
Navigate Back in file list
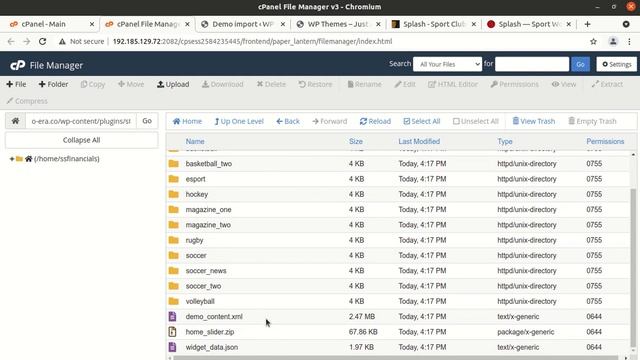point(288,121)
